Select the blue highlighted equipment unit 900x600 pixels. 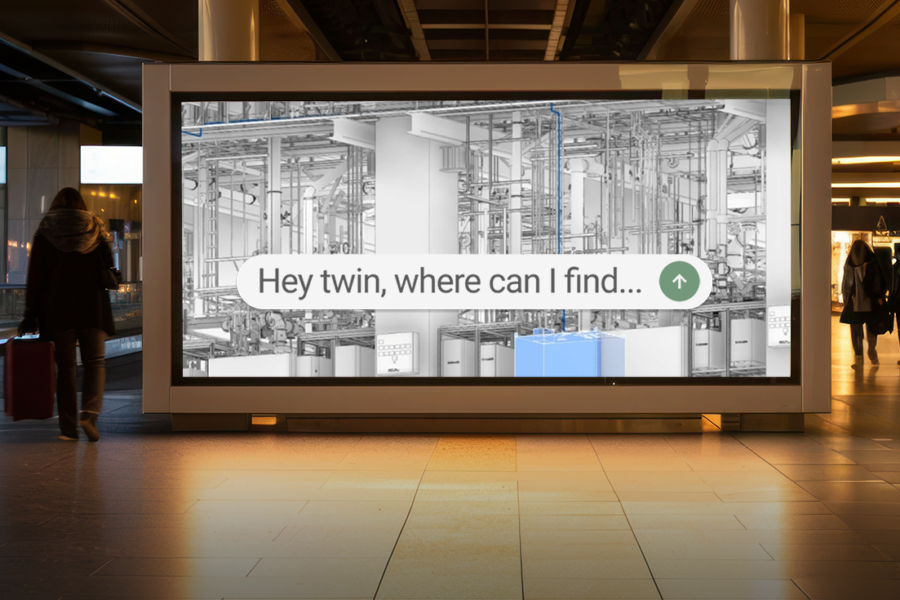pos(557,353)
